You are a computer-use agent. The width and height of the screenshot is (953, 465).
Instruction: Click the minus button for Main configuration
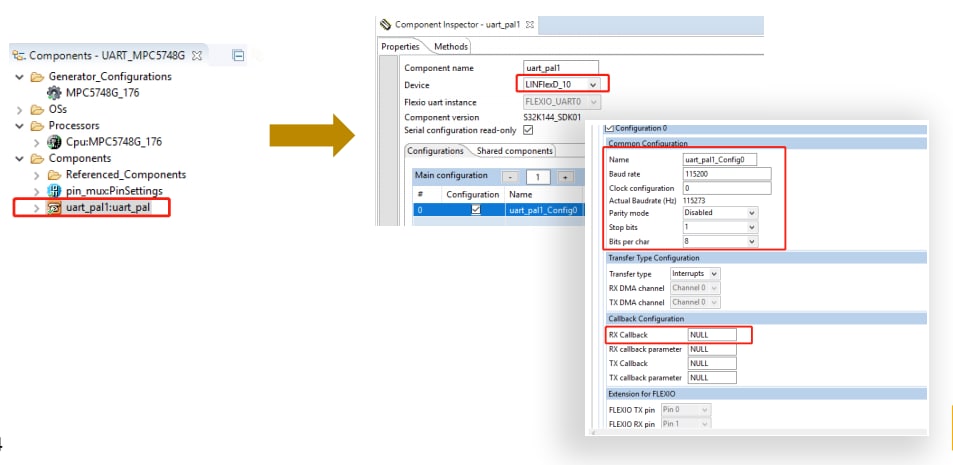click(509, 177)
